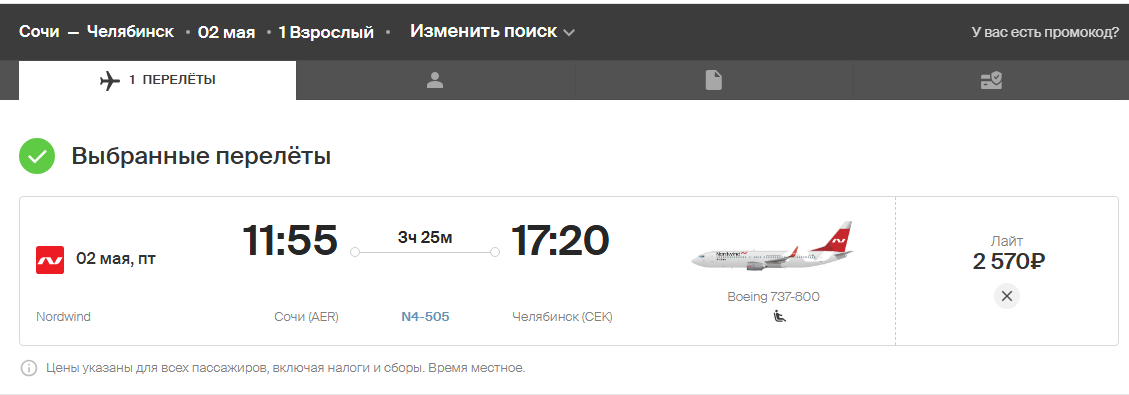This screenshot has height=395, width=1129.
Task: Click the 02 мая date in header
Action: click(x=227, y=32)
